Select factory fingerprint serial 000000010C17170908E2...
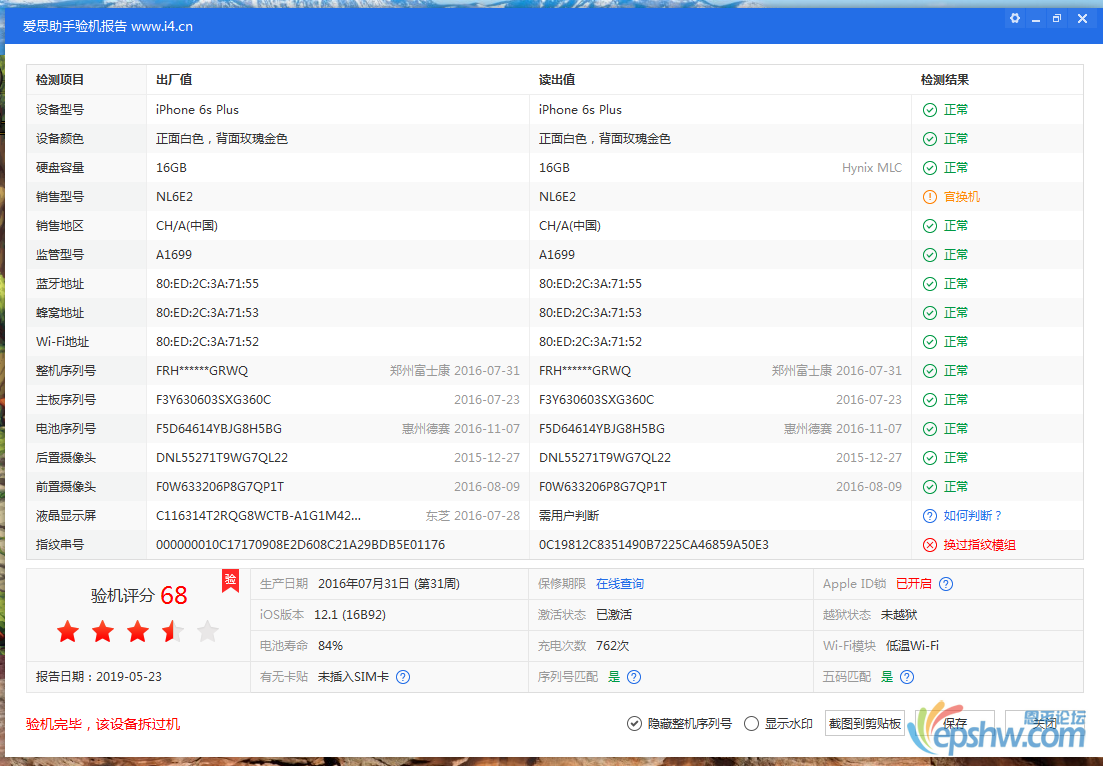 (300, 545)
